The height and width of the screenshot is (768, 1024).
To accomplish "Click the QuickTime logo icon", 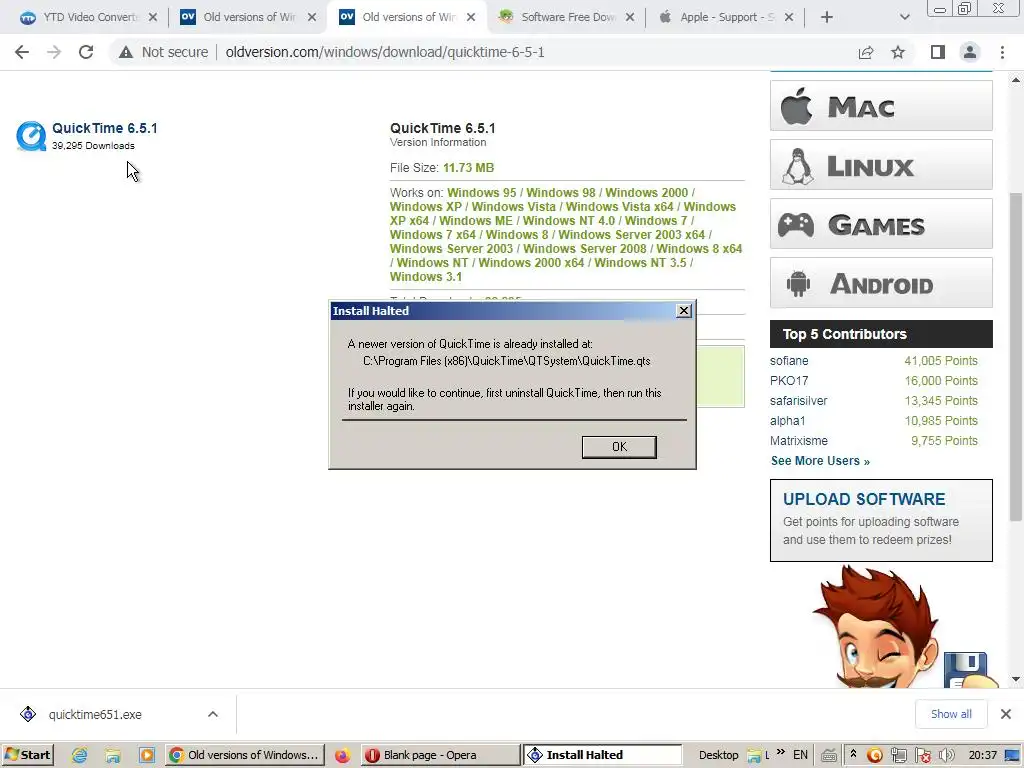I will point(31,136).
